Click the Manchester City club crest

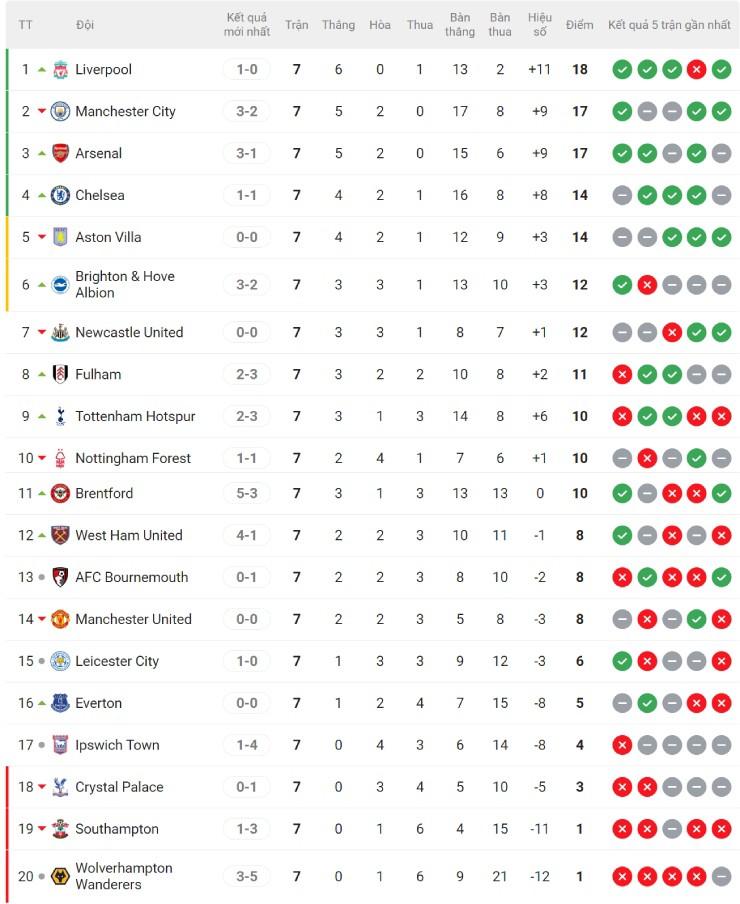60,112
